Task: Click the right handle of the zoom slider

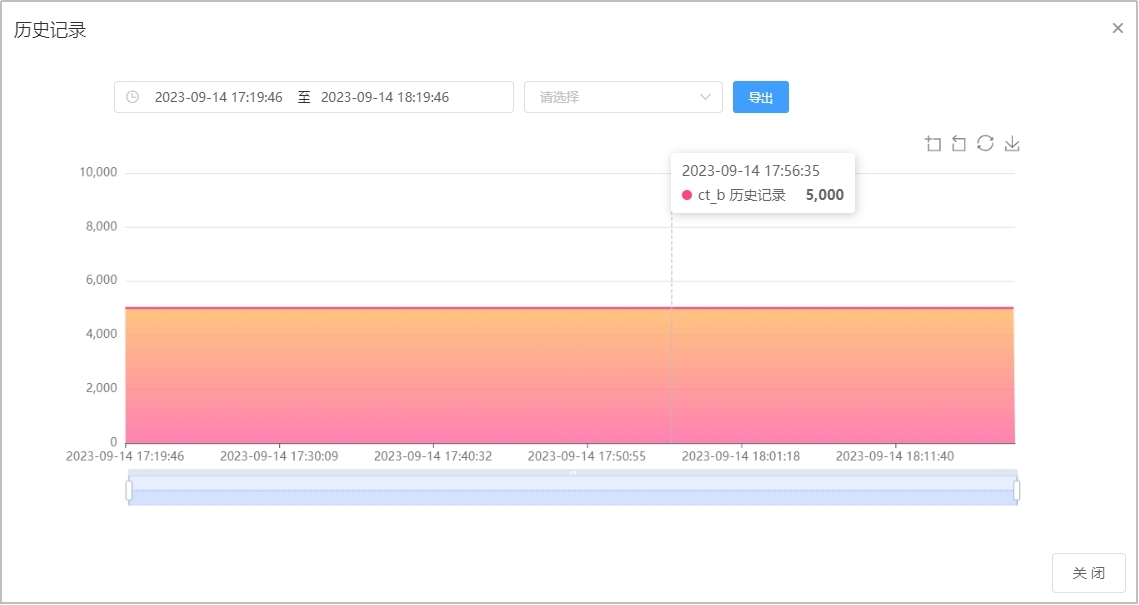Action: click(1017, 490)
